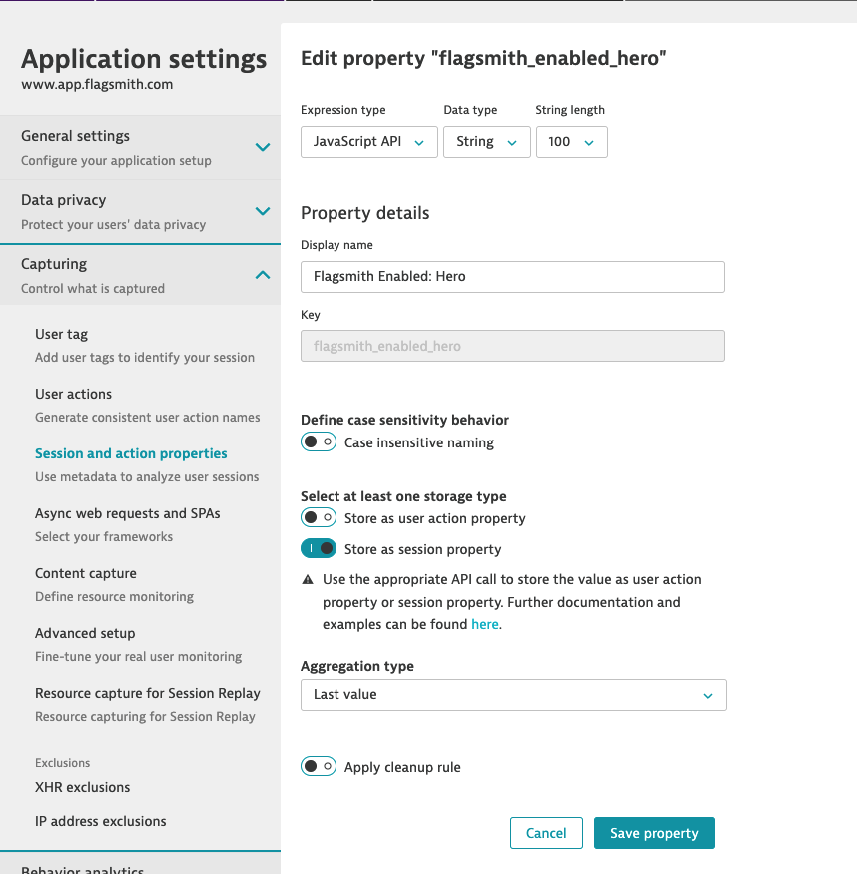This screenshot has width=857, height=874.
Task: Disable Store as session property
Action: [x=319, y=548]
